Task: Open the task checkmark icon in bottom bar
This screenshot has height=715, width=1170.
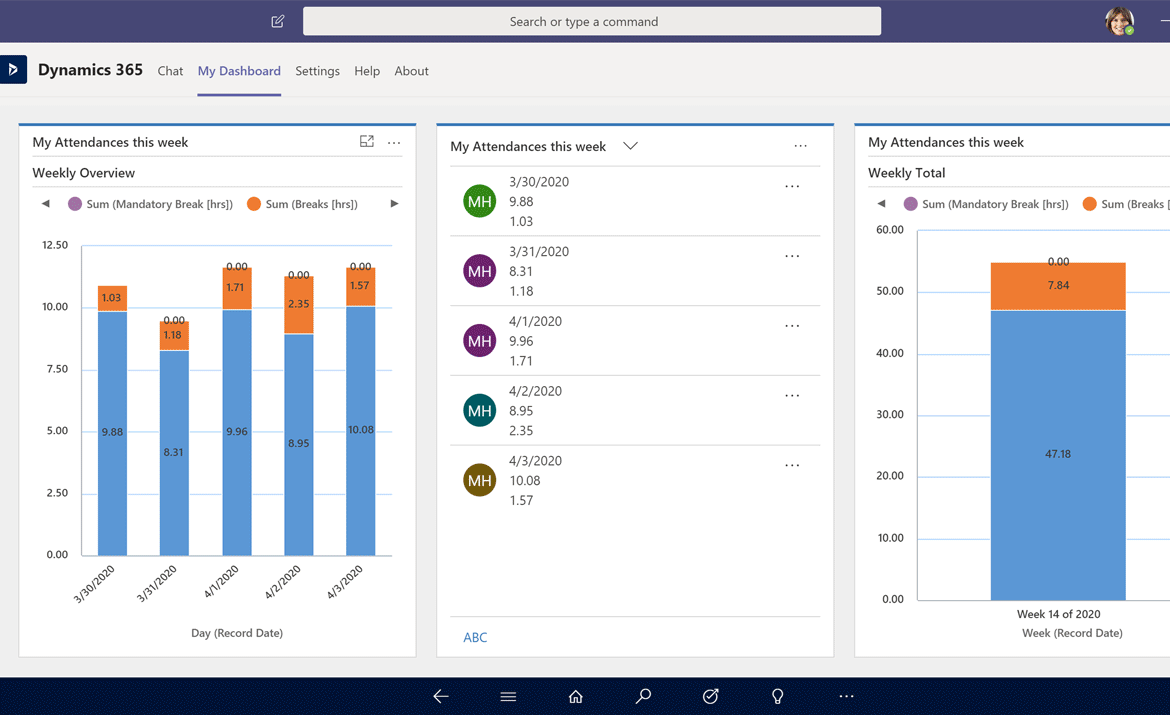Action: (x=711, y=696)
